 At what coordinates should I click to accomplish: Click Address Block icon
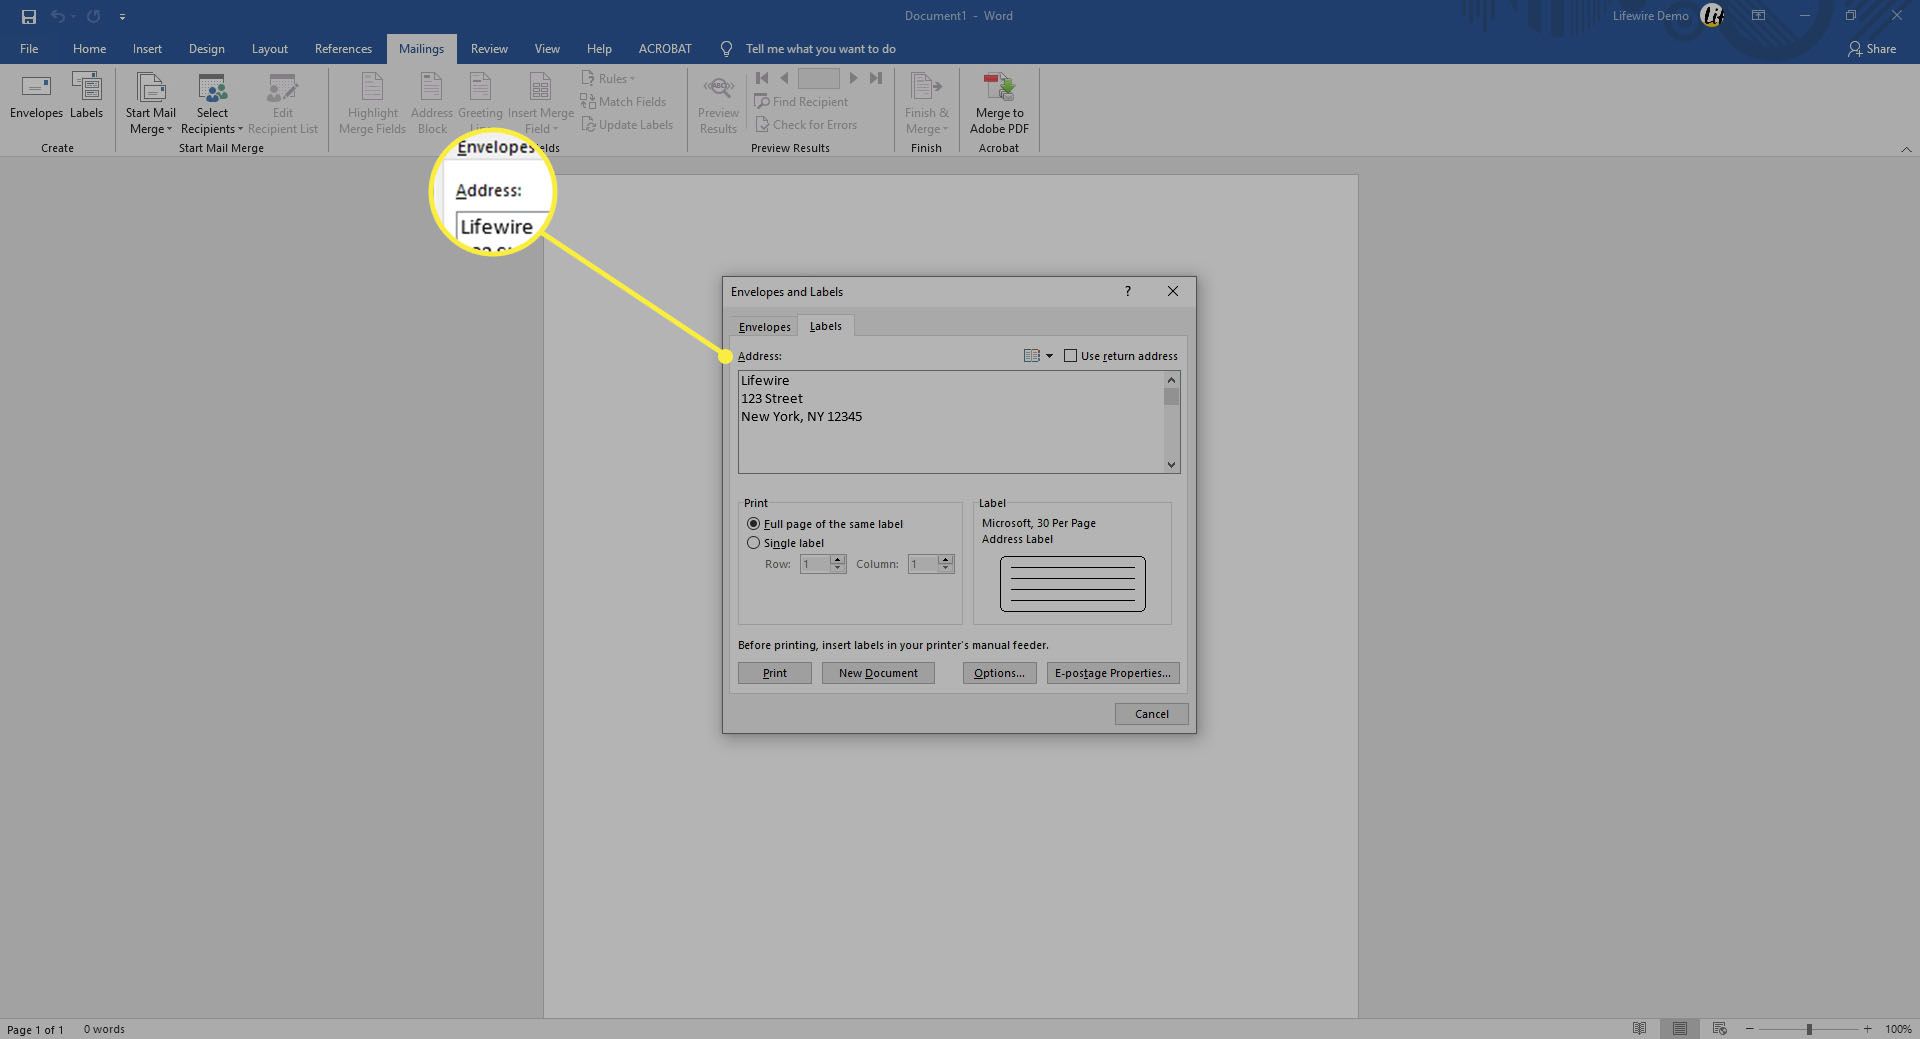(x=431, y=105)
